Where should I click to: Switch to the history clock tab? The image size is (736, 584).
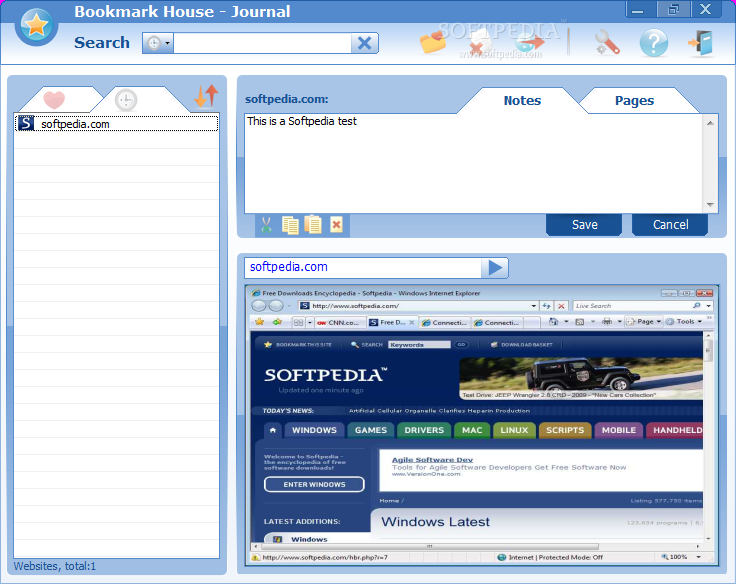pos(126,100)
